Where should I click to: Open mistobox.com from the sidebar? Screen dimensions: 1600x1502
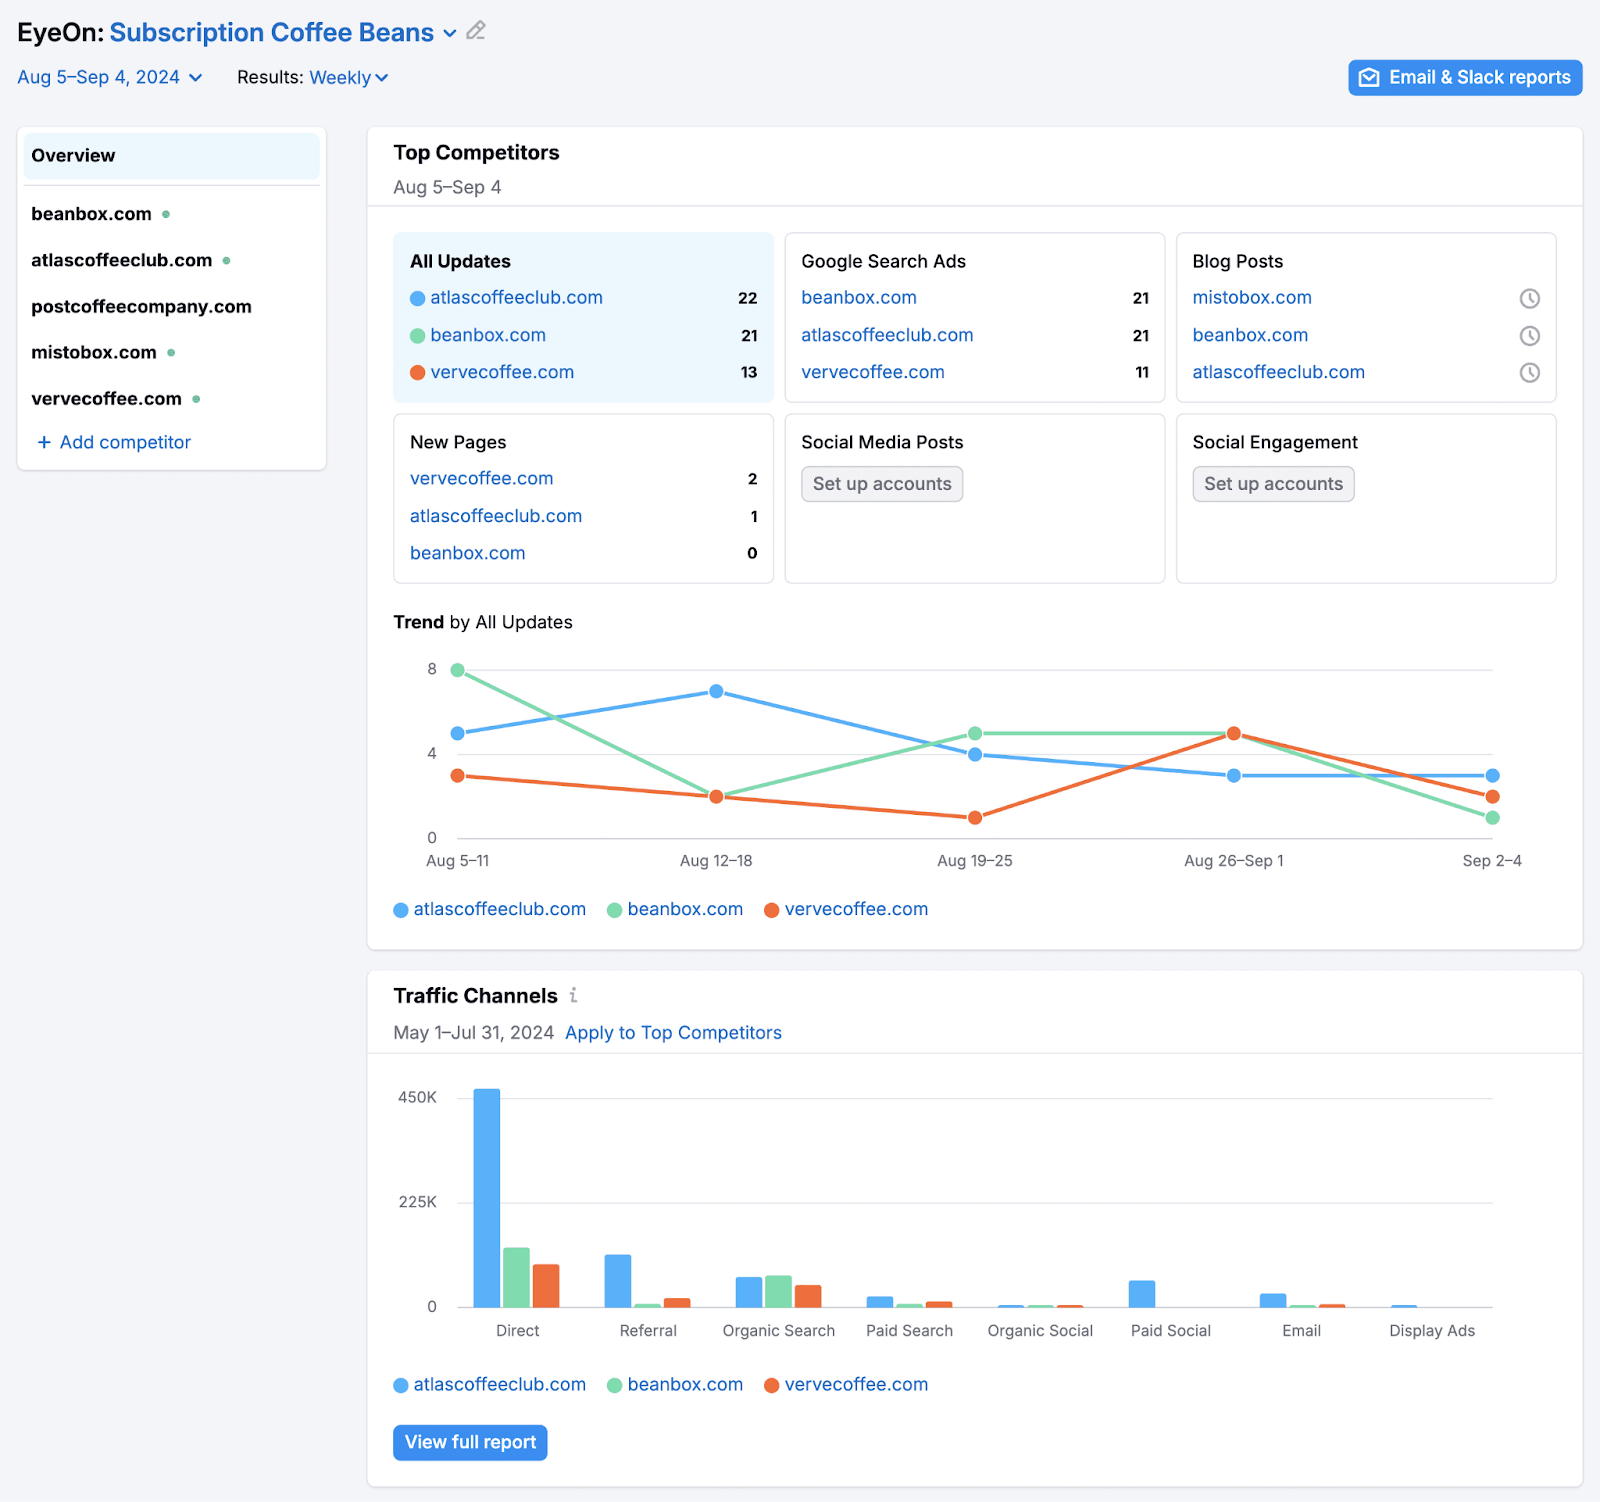coord(93,352)
